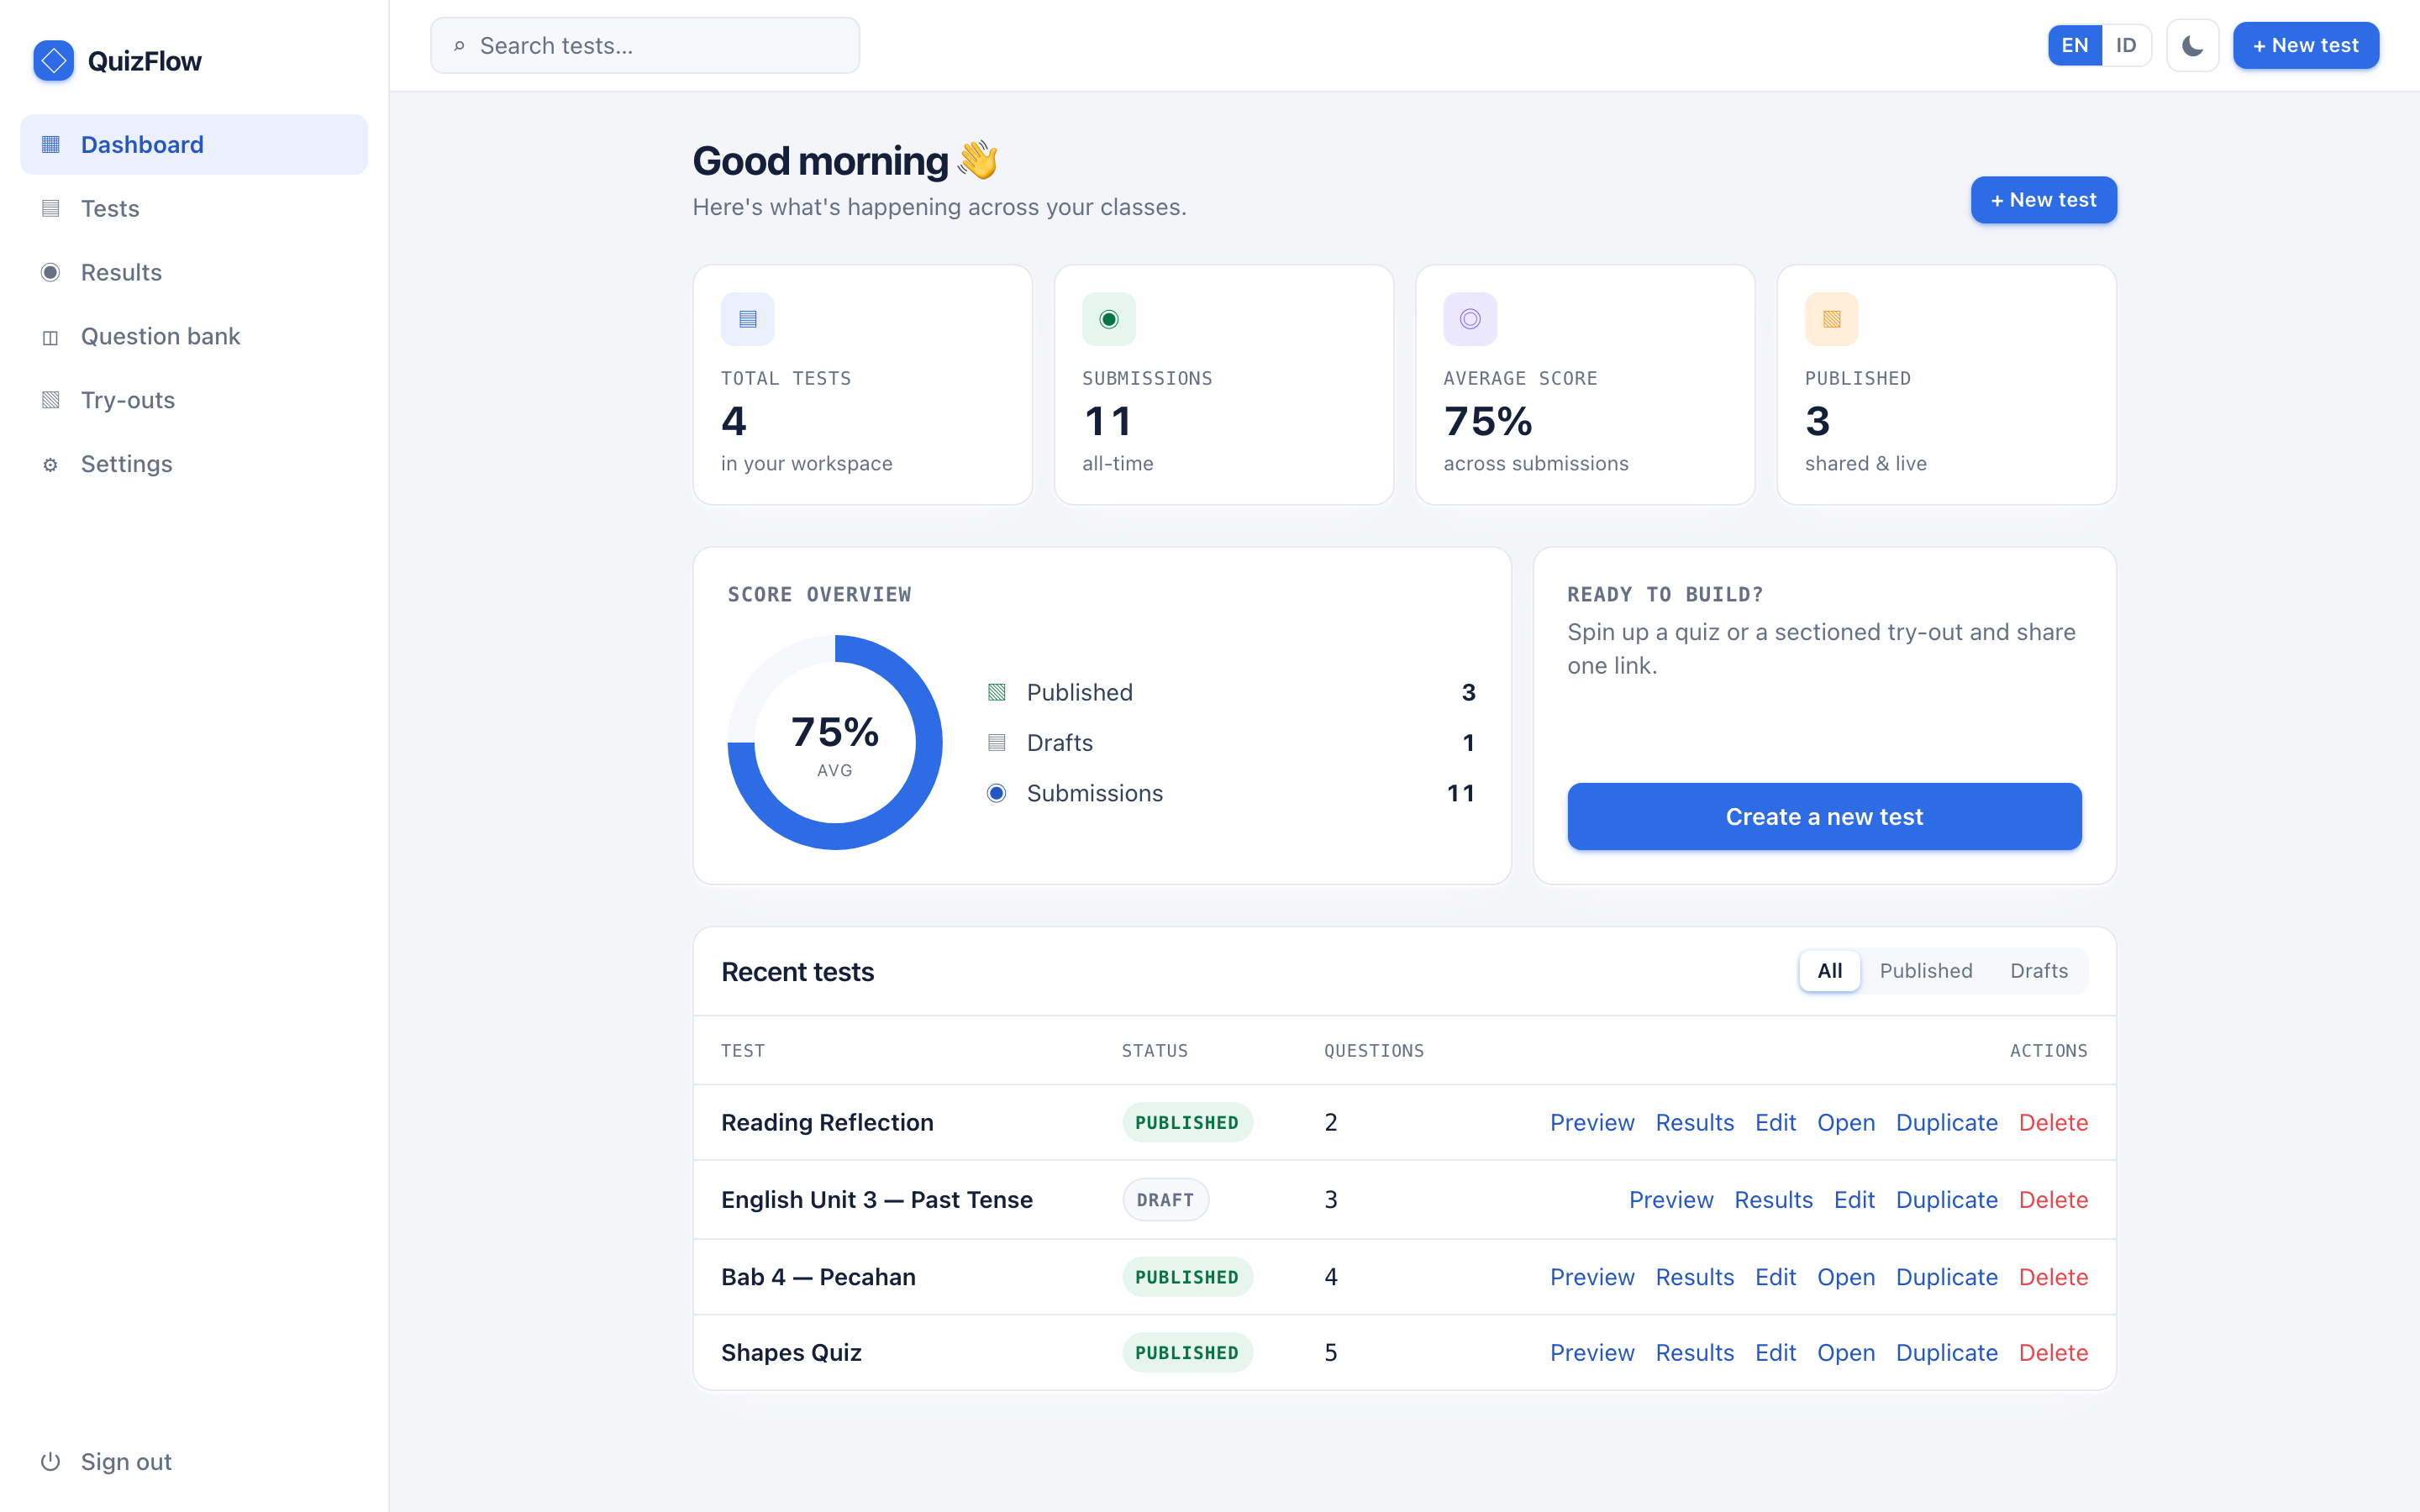Toggle dark mode with the moon icon
Viewport: 2420px width, 1512px height.
(x=2192, y=46)
